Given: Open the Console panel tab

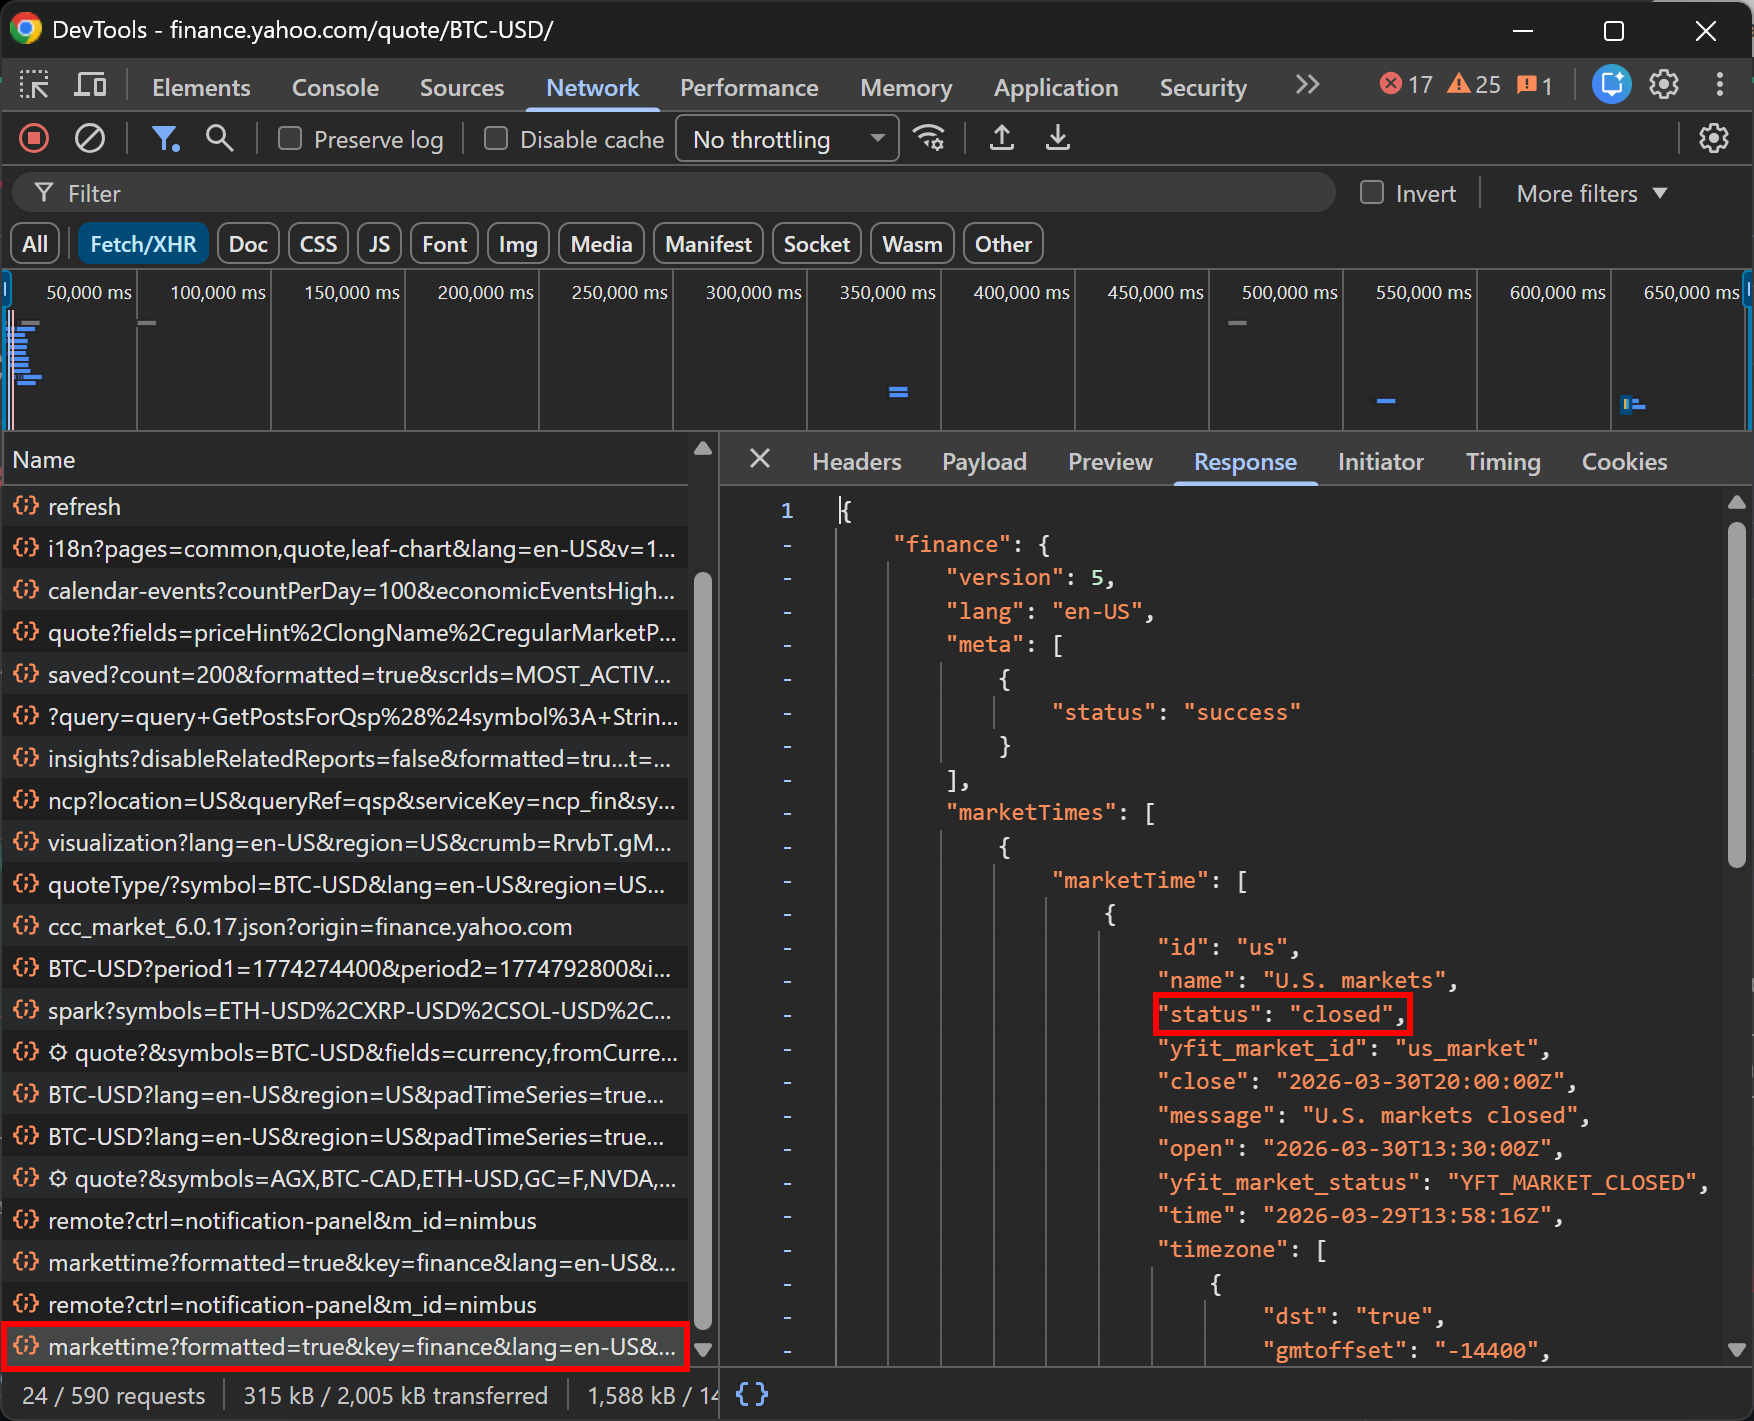Looking at the screenshot, I should 335,87.
